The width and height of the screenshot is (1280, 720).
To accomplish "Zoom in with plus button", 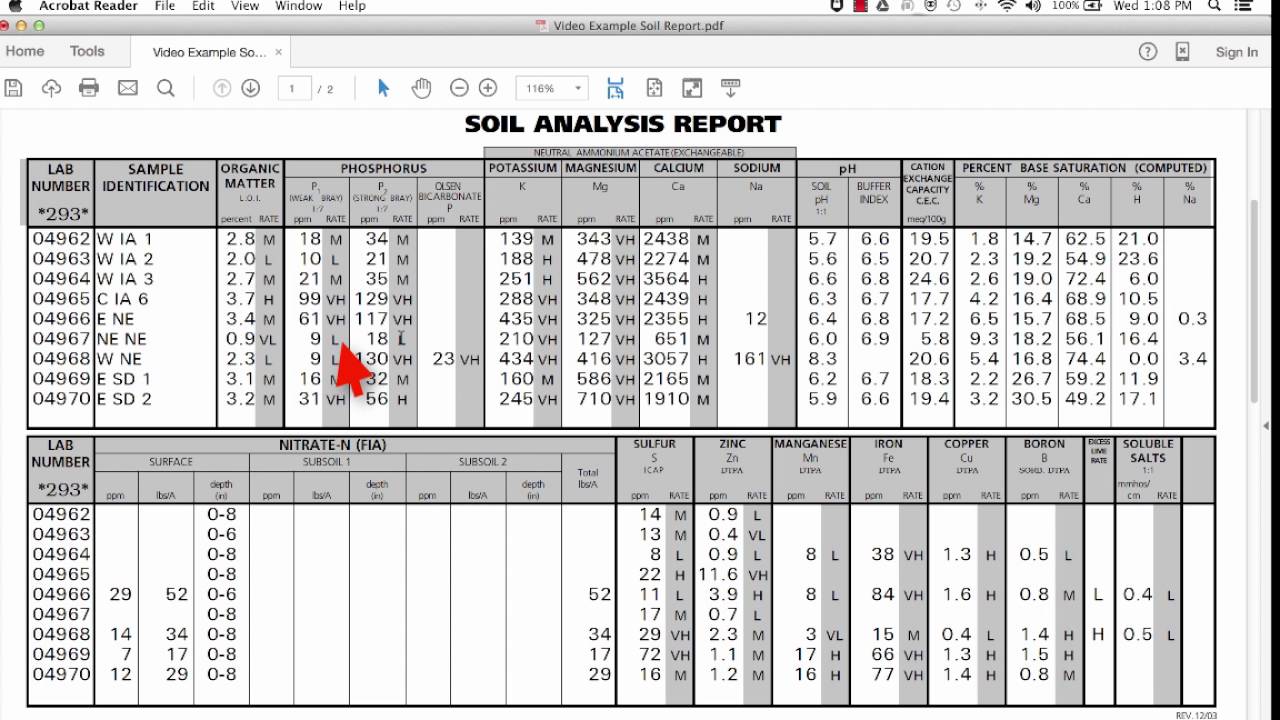I will coord(488,88).
